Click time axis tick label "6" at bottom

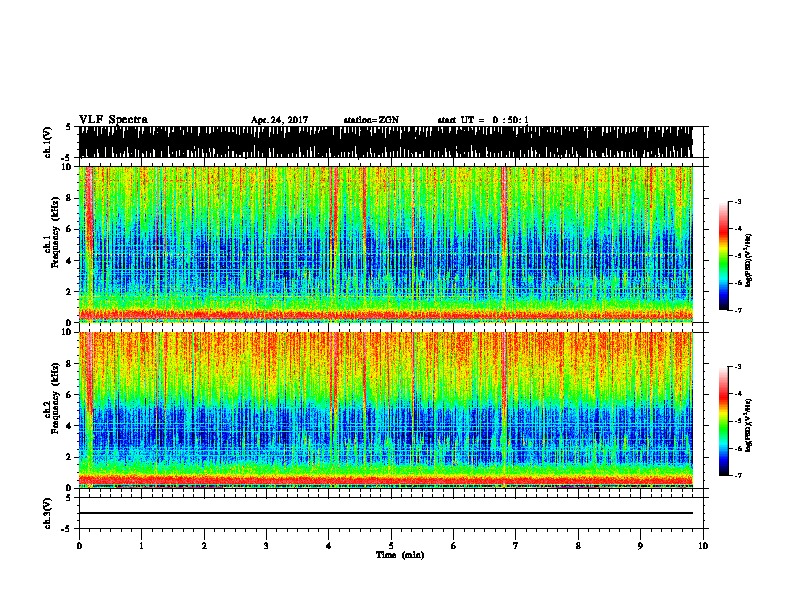tap(454, 546)
